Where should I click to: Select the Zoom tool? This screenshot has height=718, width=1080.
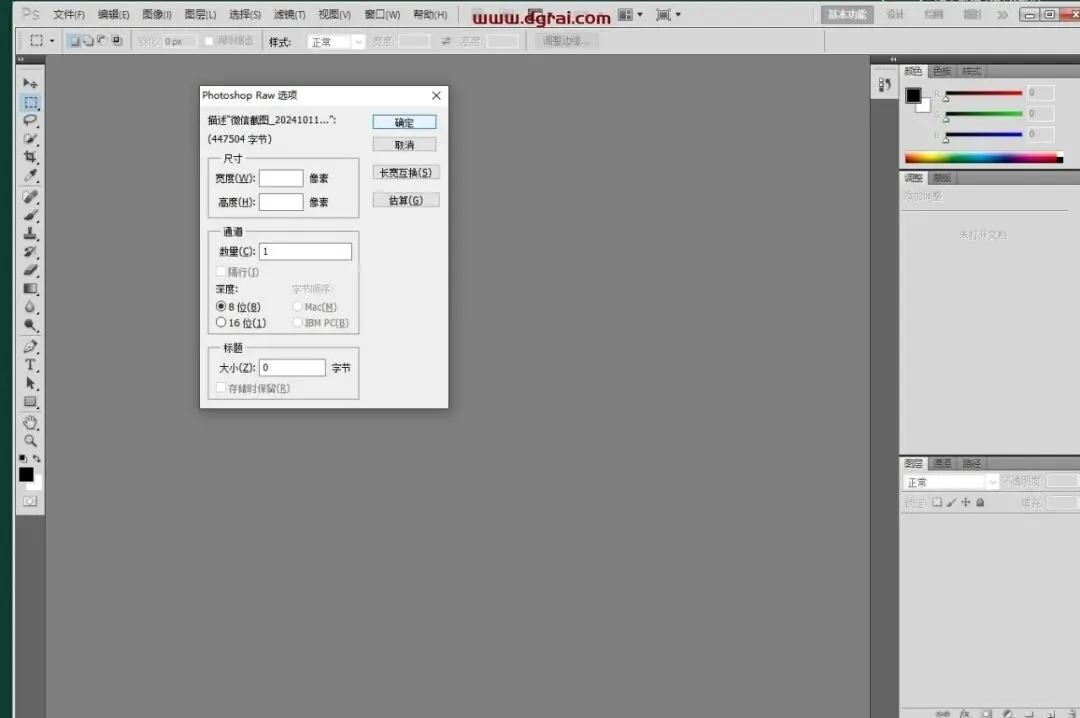point(30,440)
